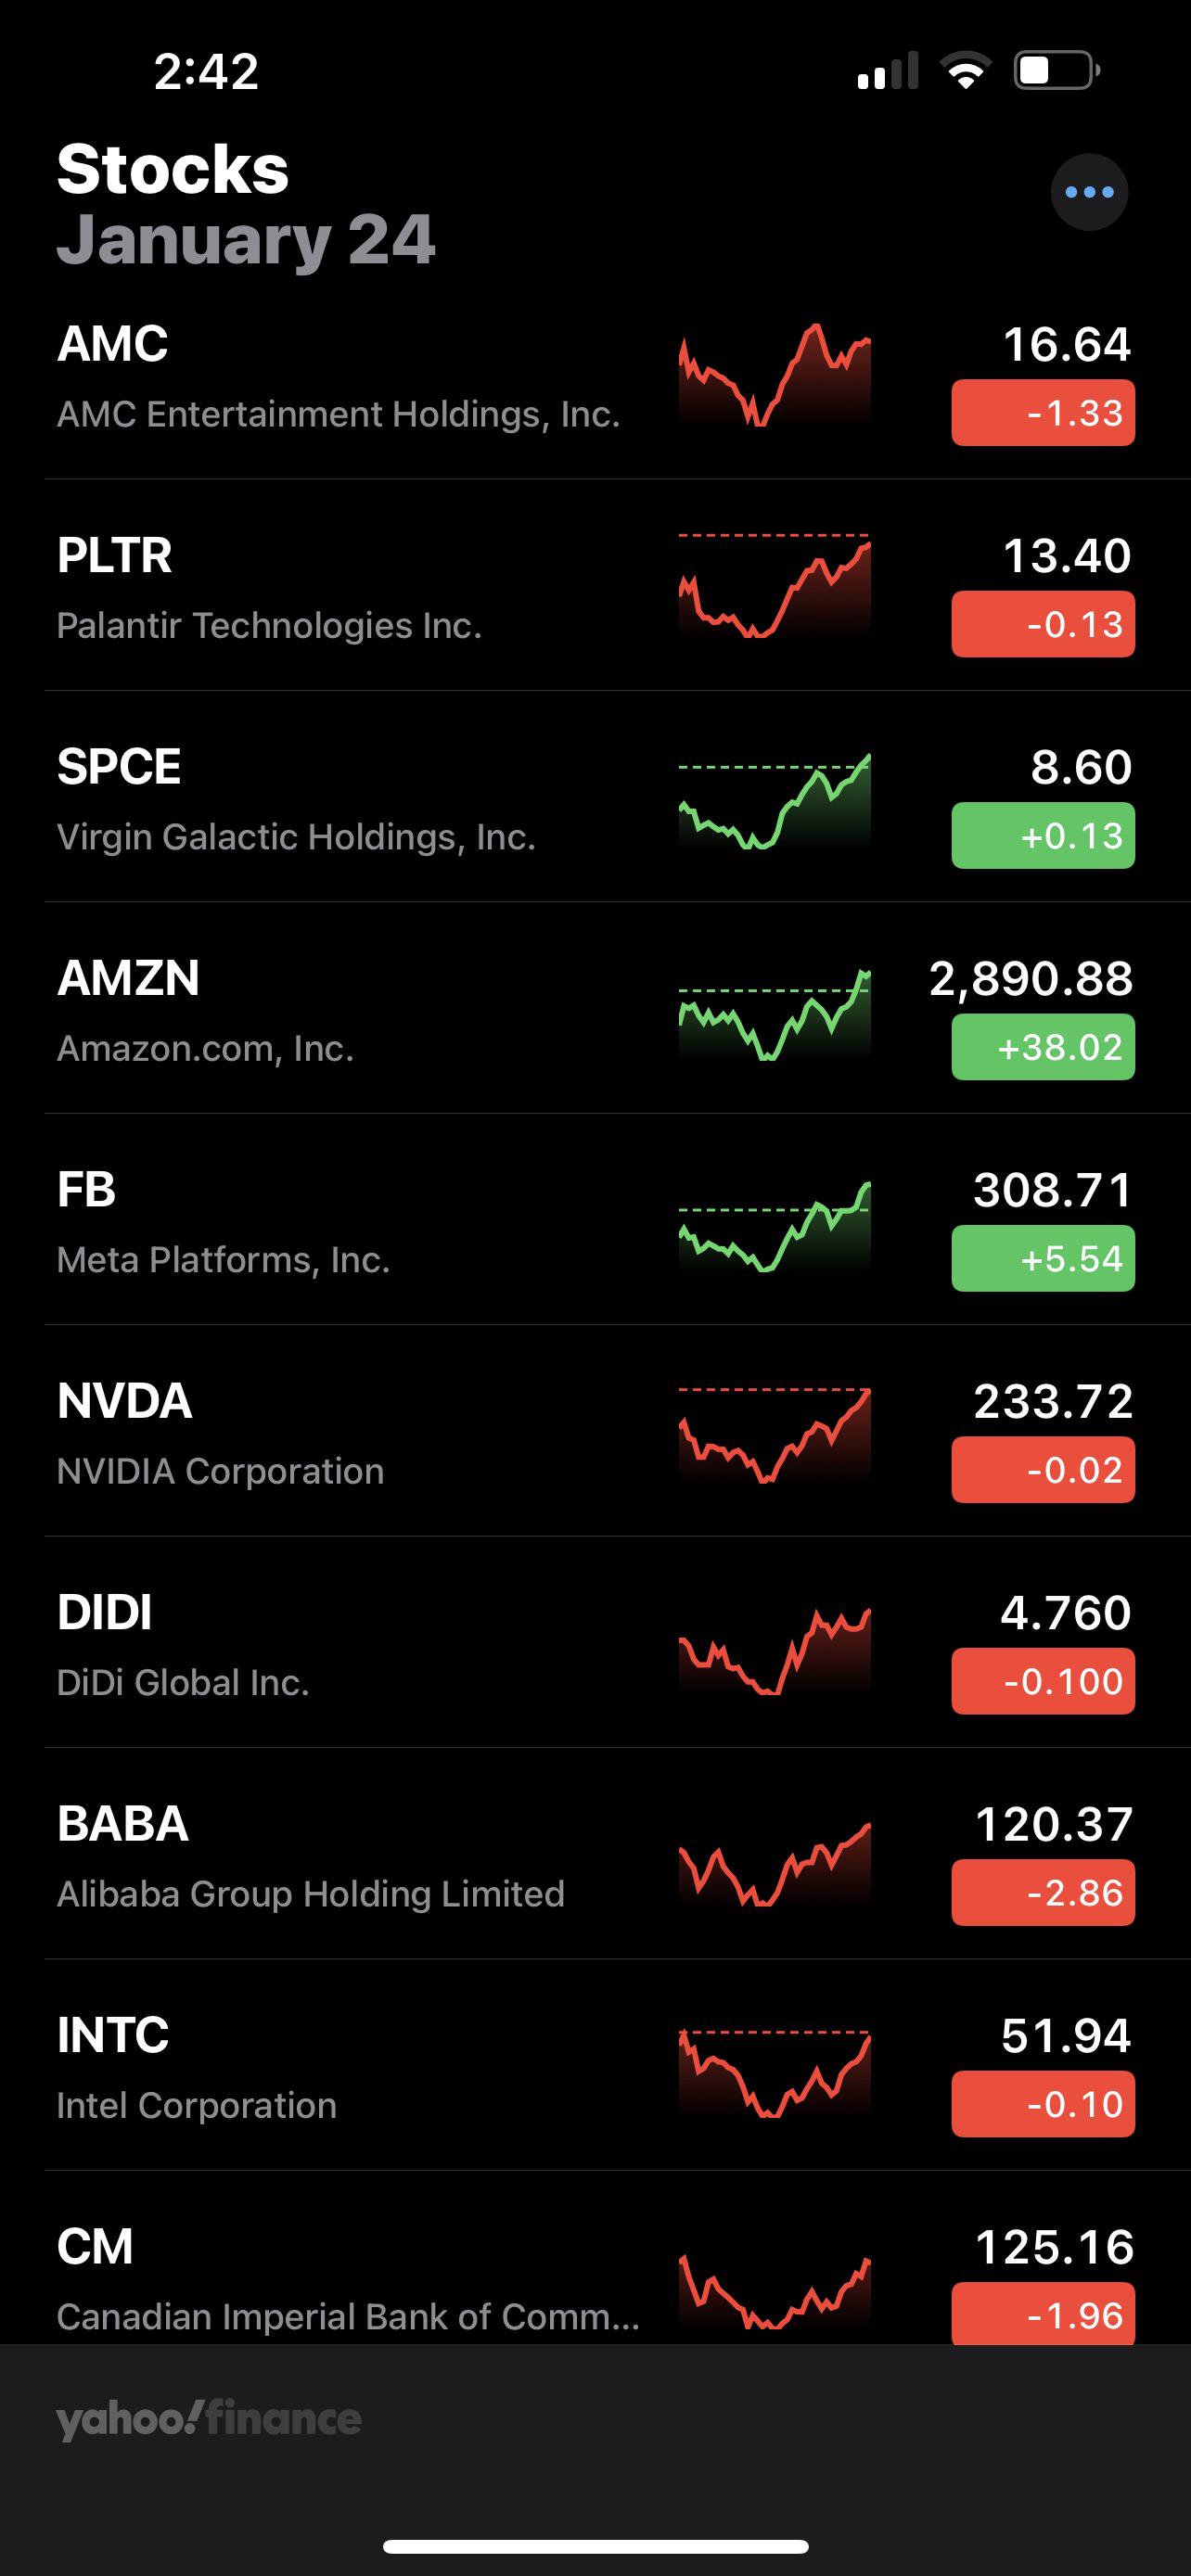
Task: Select the SPCE green trend chart
Action: 775,800
